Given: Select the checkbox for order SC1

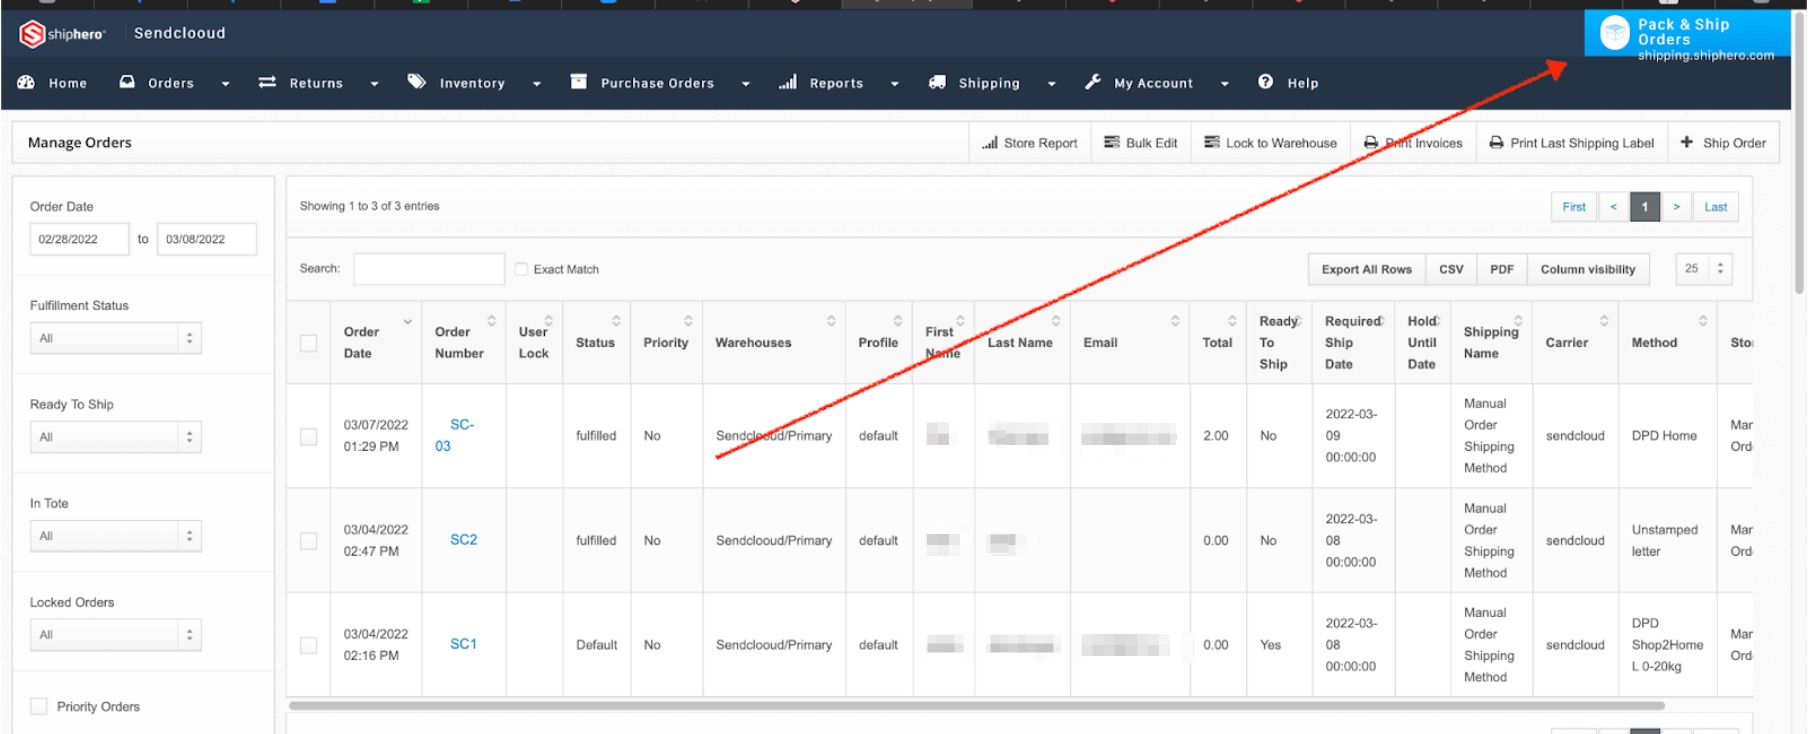Looking at the screenshot, I should [x=308, y=645].
